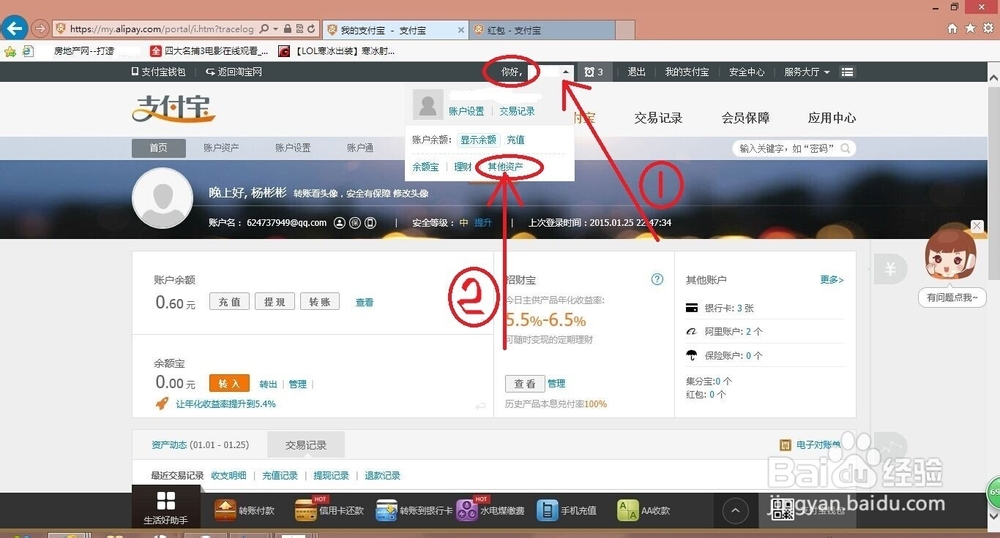1000x538 pixels.
Task: Click the 银行卡: 3 张 entry
Action: 729,308
